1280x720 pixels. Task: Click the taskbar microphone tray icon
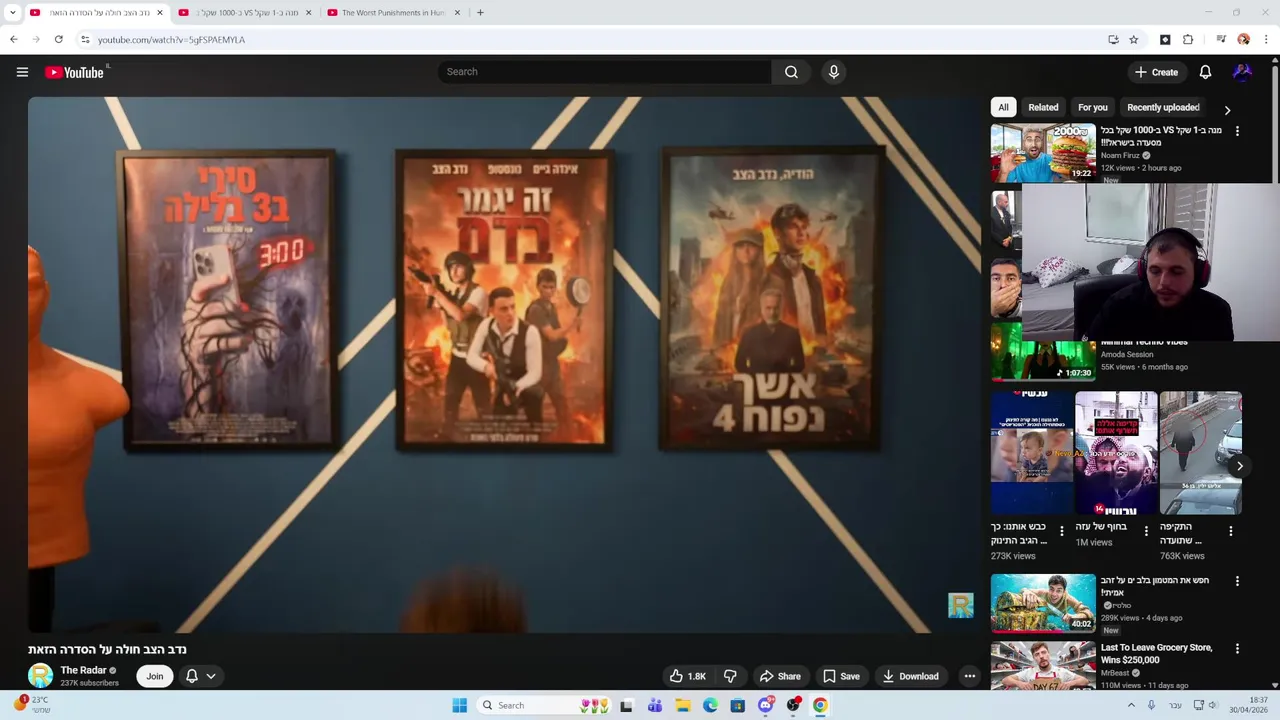[1152, 705]
